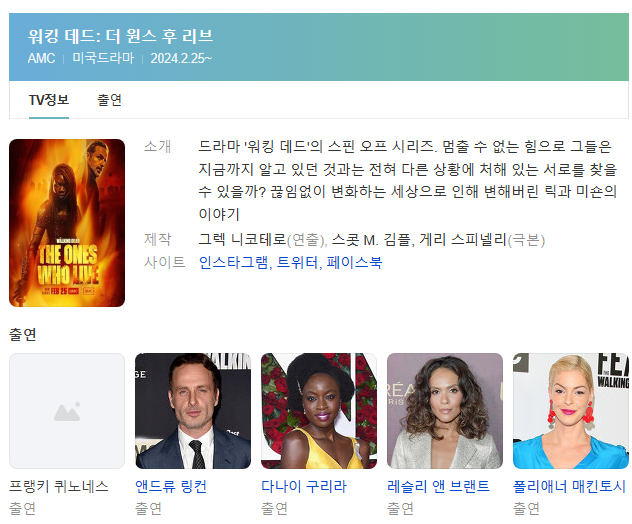Open the 트위터 site link
Image resolution: width=632 pixels, height=524 pixels.
click(297, 263)
